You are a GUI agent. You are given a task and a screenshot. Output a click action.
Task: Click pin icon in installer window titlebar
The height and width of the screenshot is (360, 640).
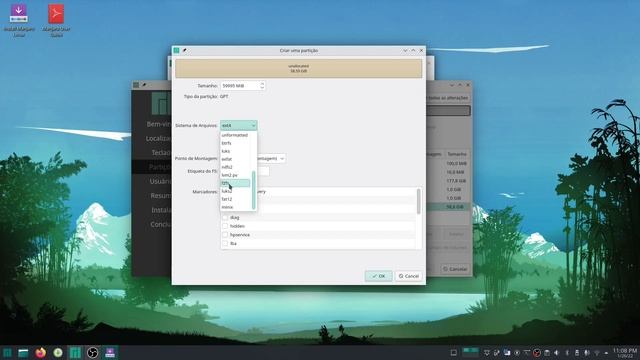[x=144, y=85]
